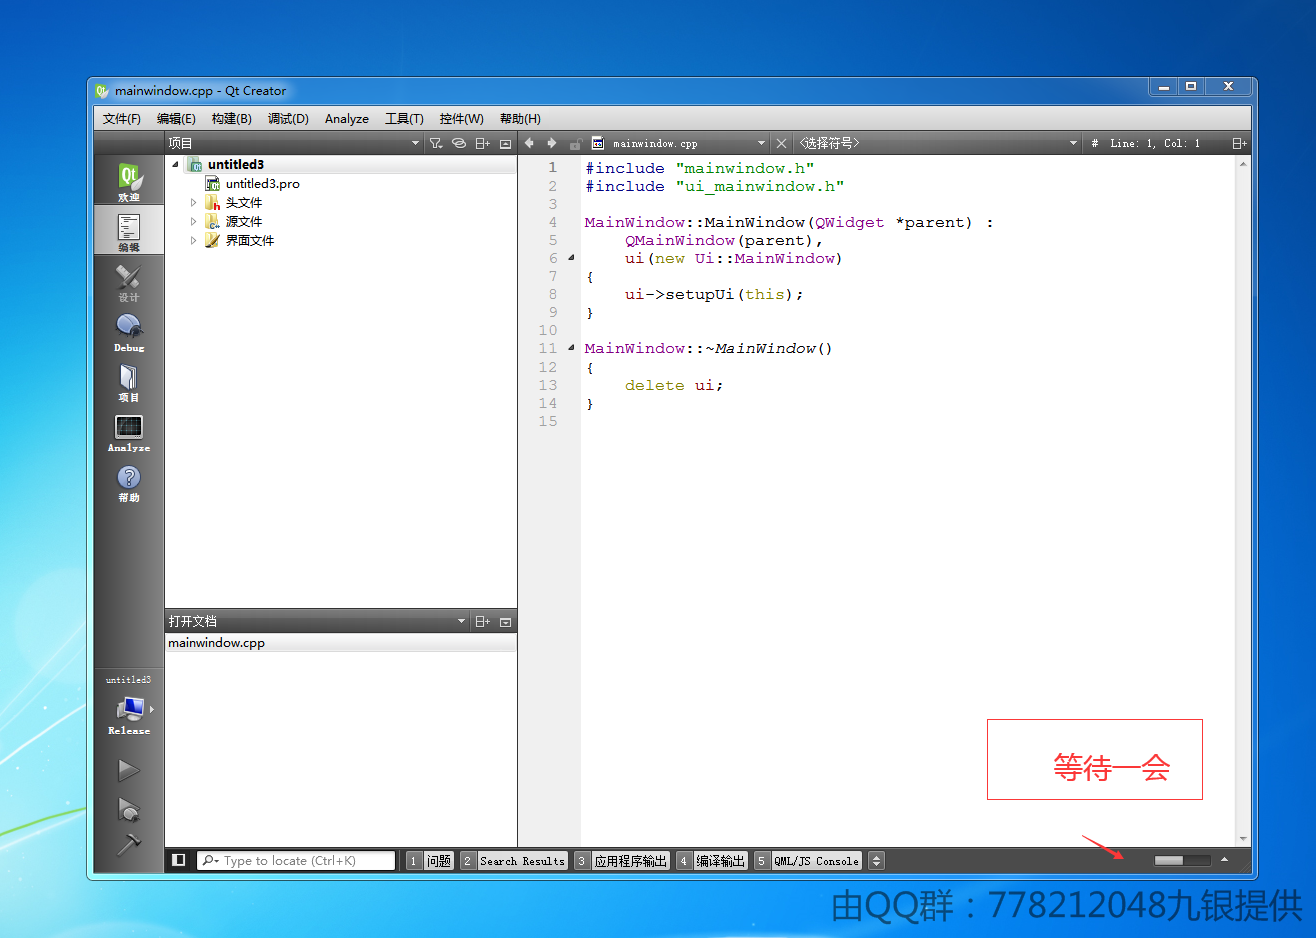Image resolution: width=1316 pixels, height=938 pixels.
Task: Select the 界面文件 tree item
Action: (249, 240)
